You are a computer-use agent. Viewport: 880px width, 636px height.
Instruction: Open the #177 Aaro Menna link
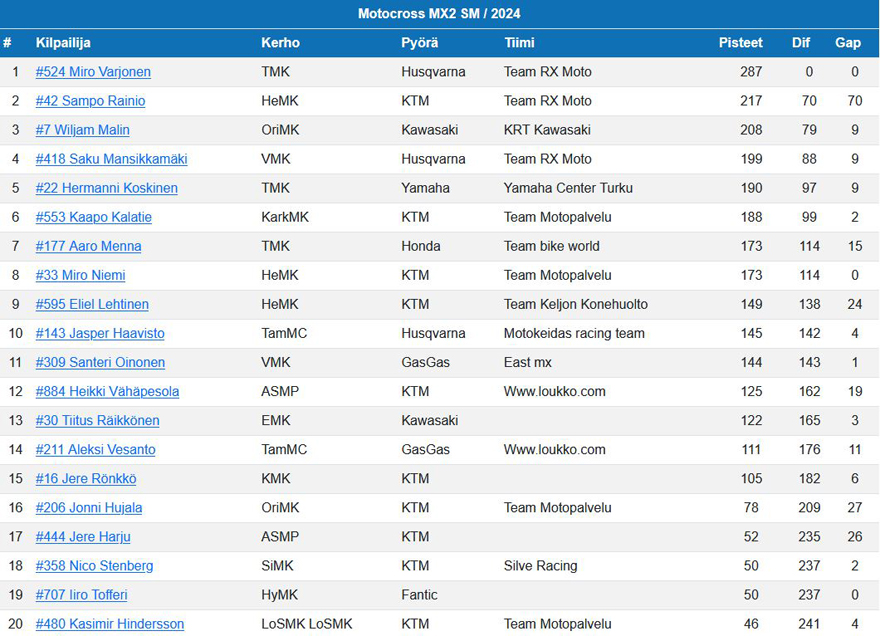(88, 246)
